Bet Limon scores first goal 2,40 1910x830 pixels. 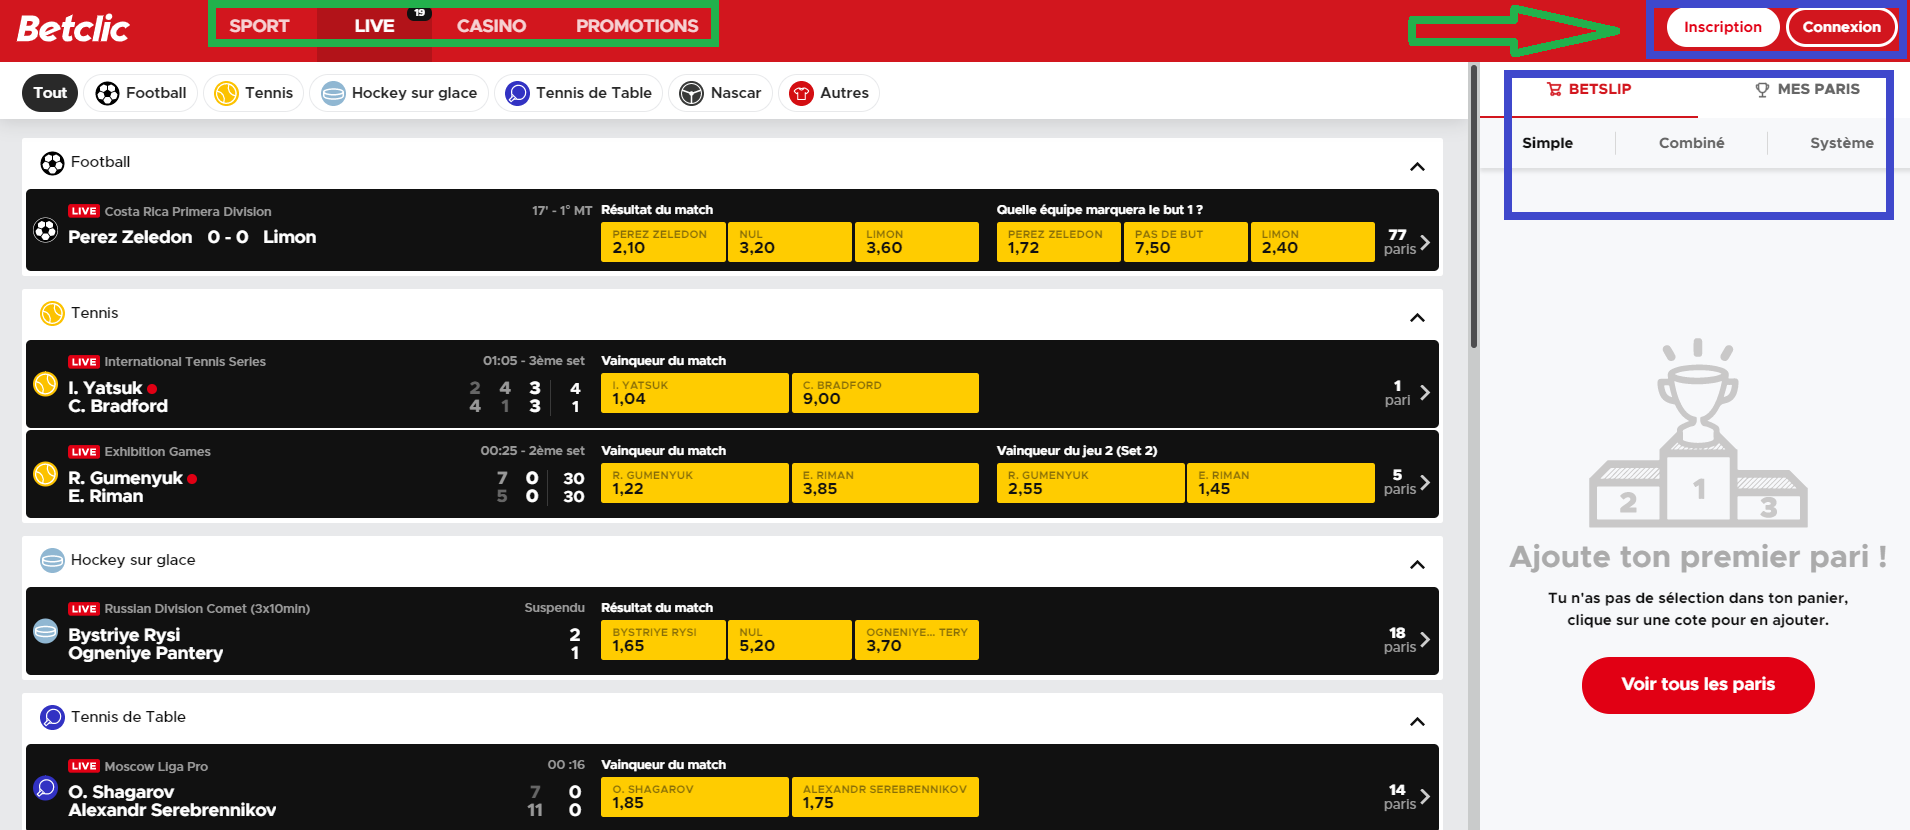pos(1312,242)
